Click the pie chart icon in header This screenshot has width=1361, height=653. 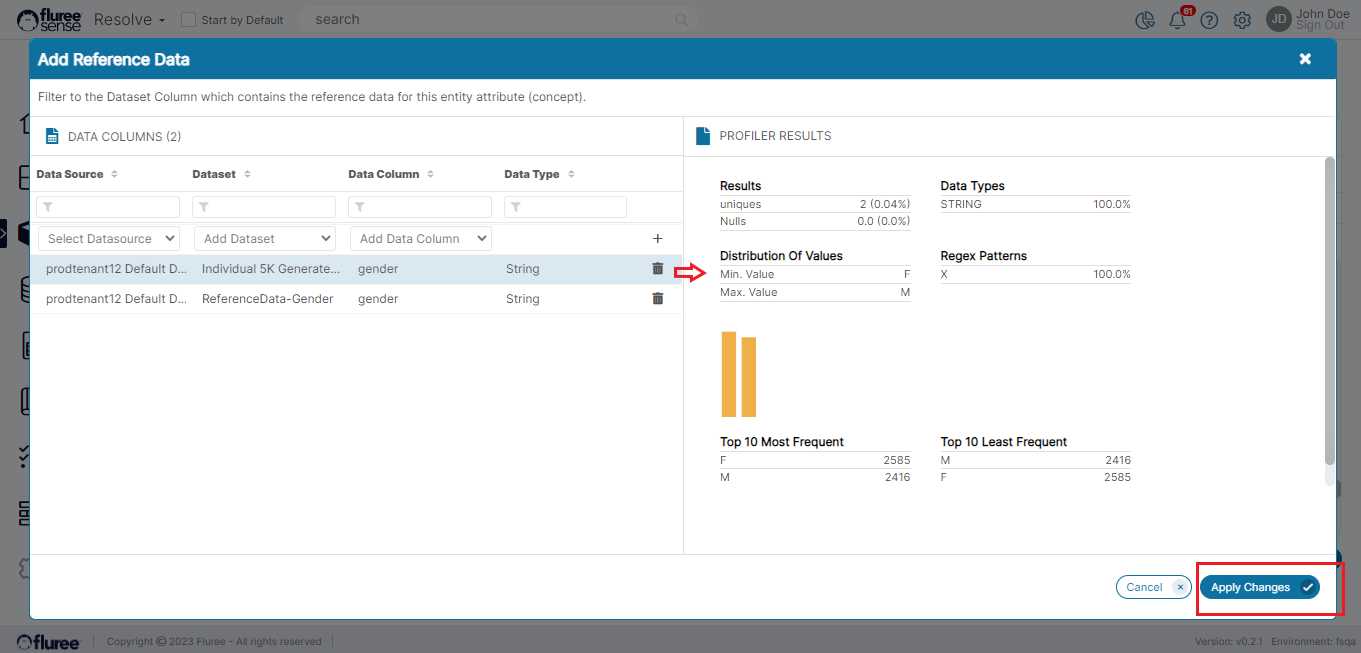[x=1146, y=21]
